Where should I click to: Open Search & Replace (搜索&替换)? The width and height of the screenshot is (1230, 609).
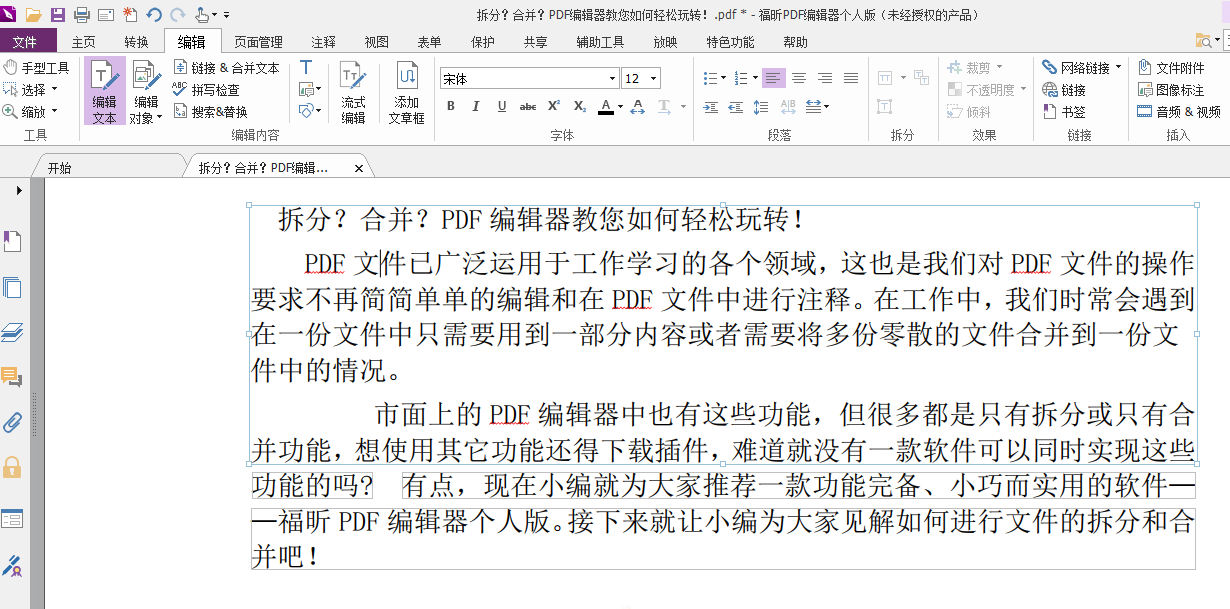pos(210,112)
